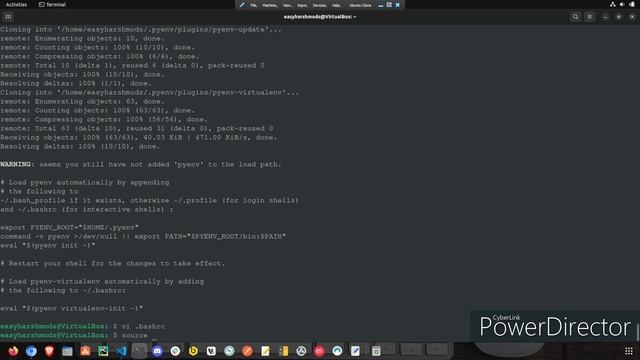Click the 'source' command prompt line
Screen dimensions: 640x360
(x=78, y=335)
